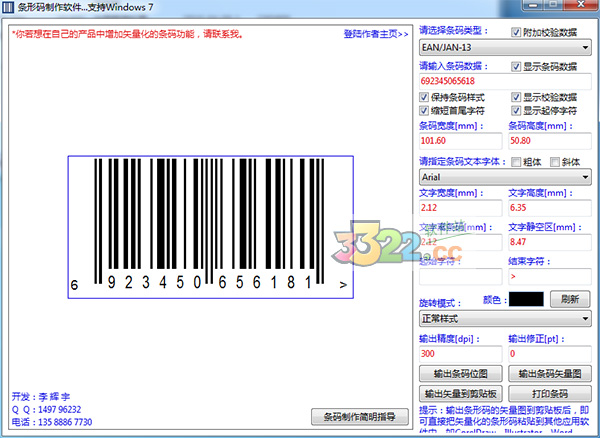This screenshot has width=600, height=438.
Task: Click the 电话 : 135 8886 7730 text
Action: [52, 422]
